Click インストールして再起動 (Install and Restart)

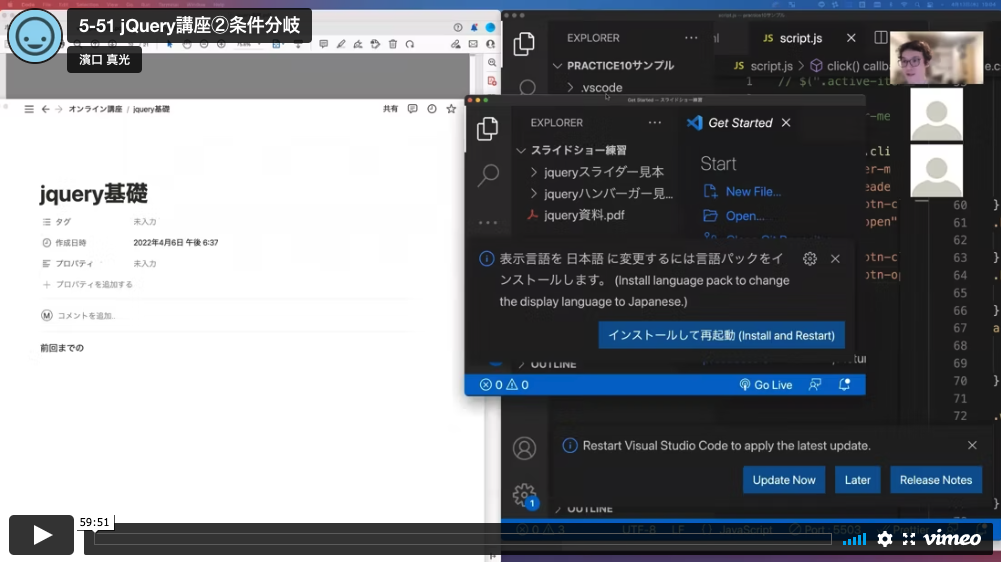coord(721,335)
